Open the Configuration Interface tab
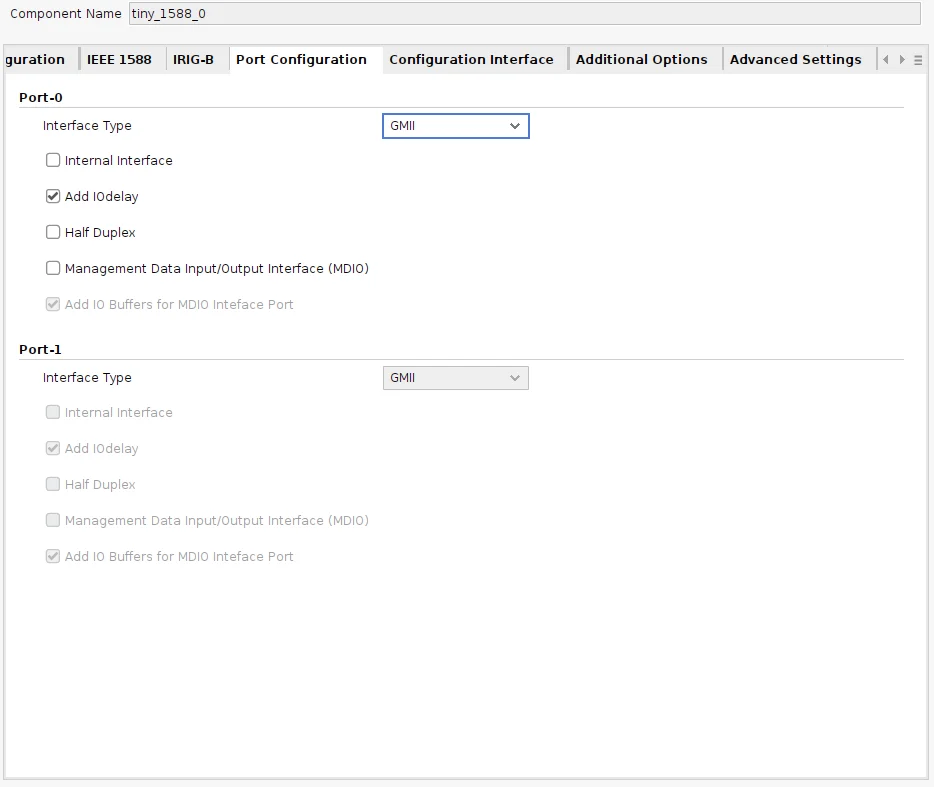Image resolution: width=934 pixels, height=787 pixels. (471, 60)
